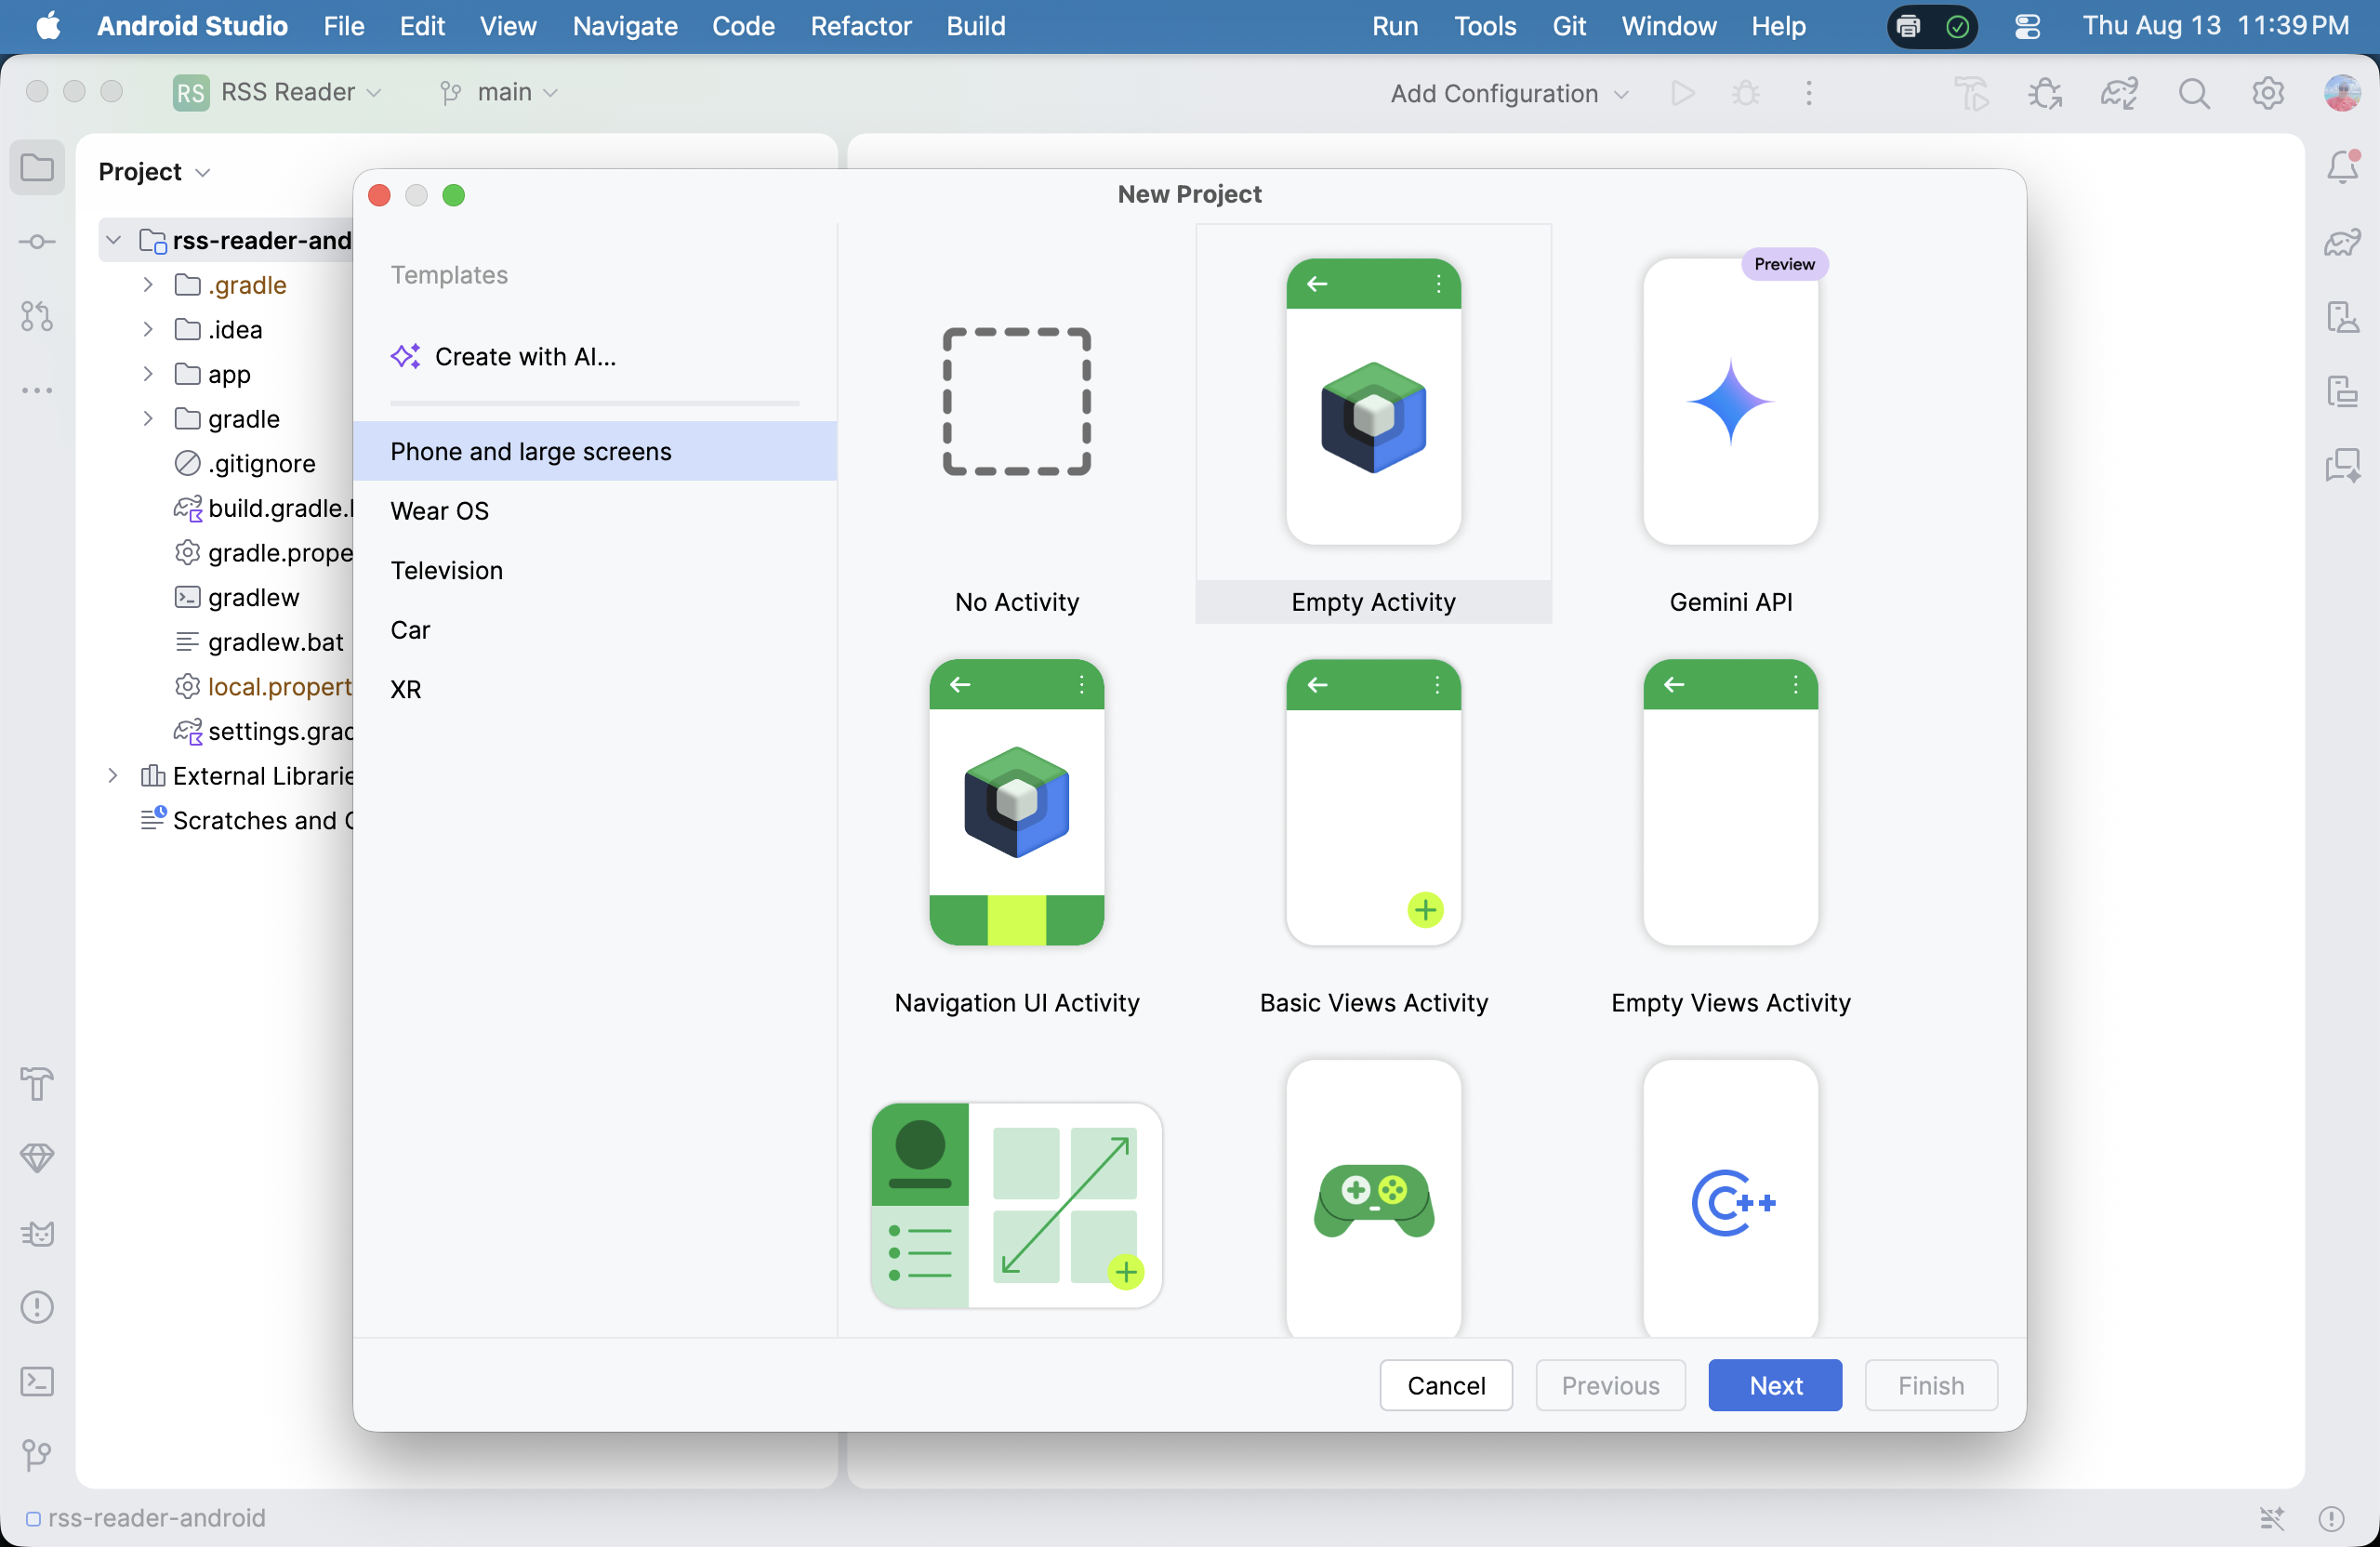2380x1547 pixels.
Task: Open the Build hammer tool window
Action: (37, 1084)
